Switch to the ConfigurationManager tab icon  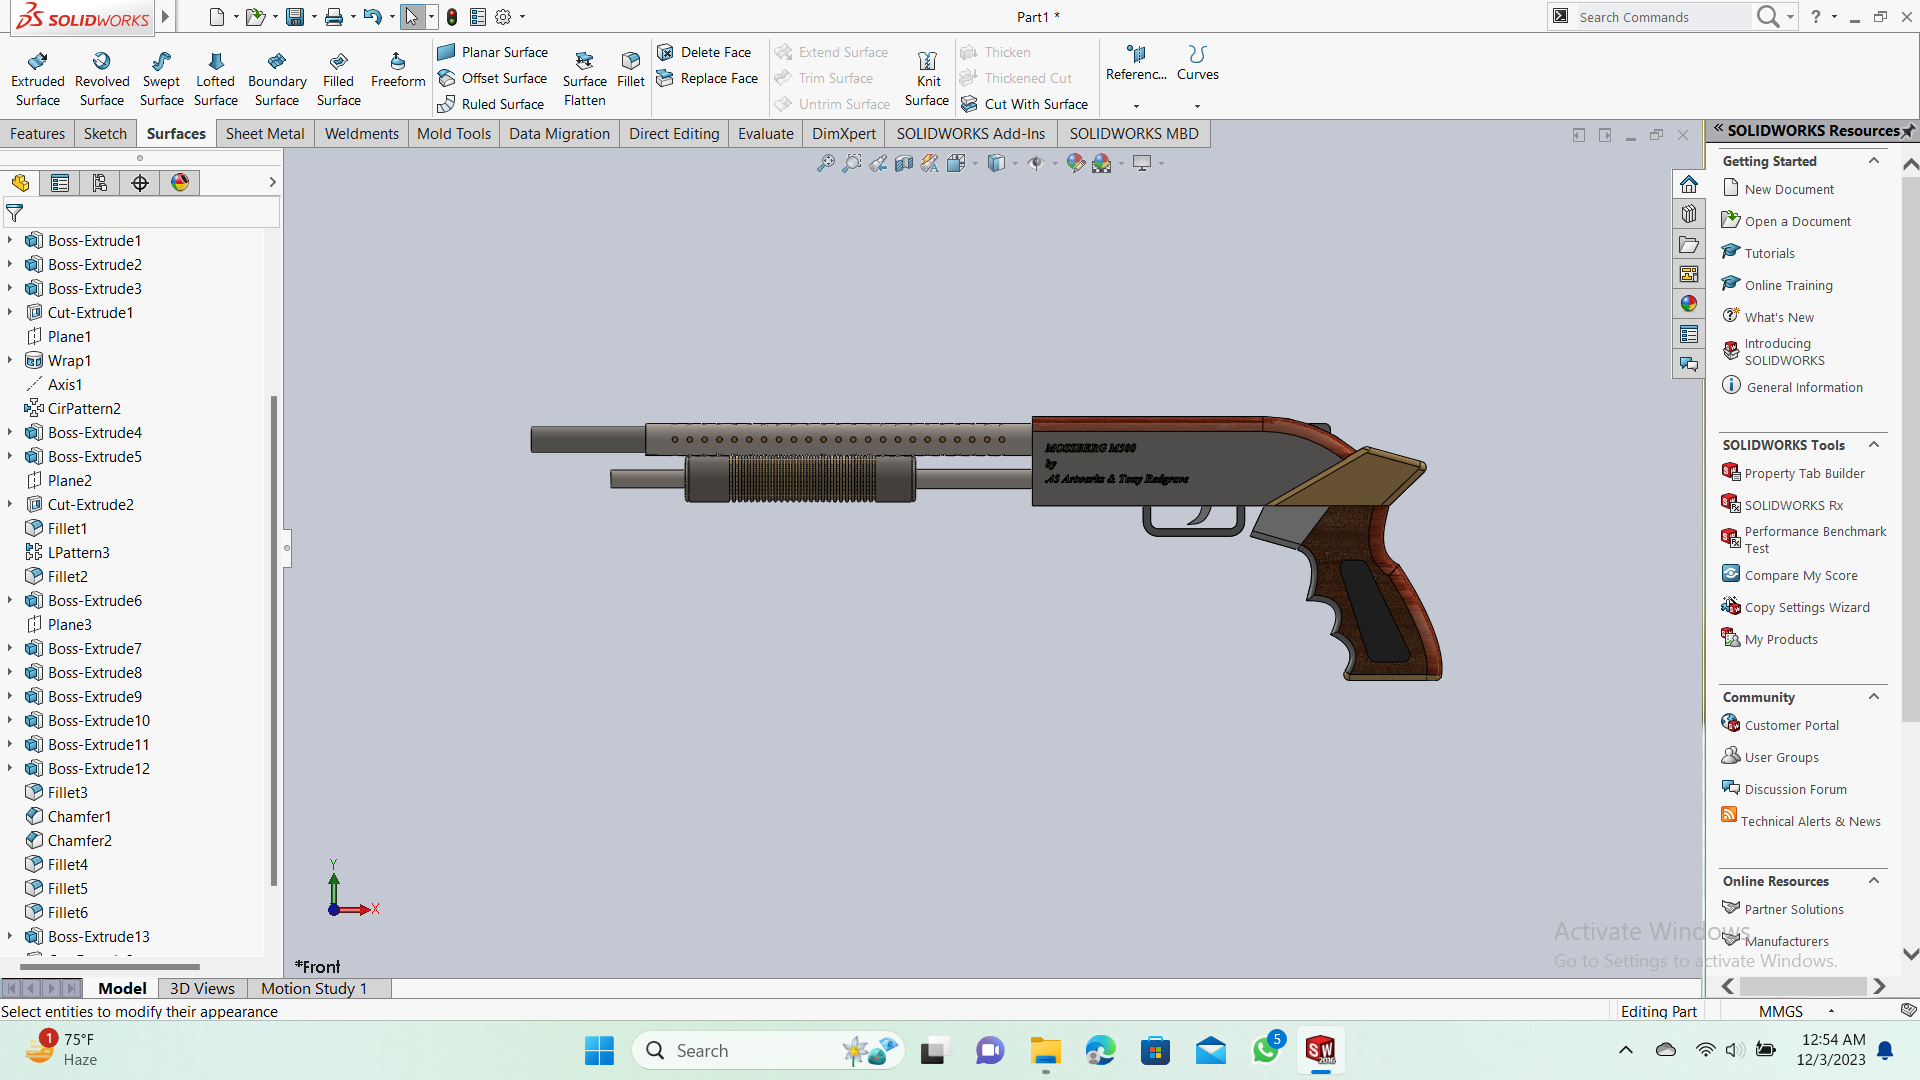(x=100, y=182)
